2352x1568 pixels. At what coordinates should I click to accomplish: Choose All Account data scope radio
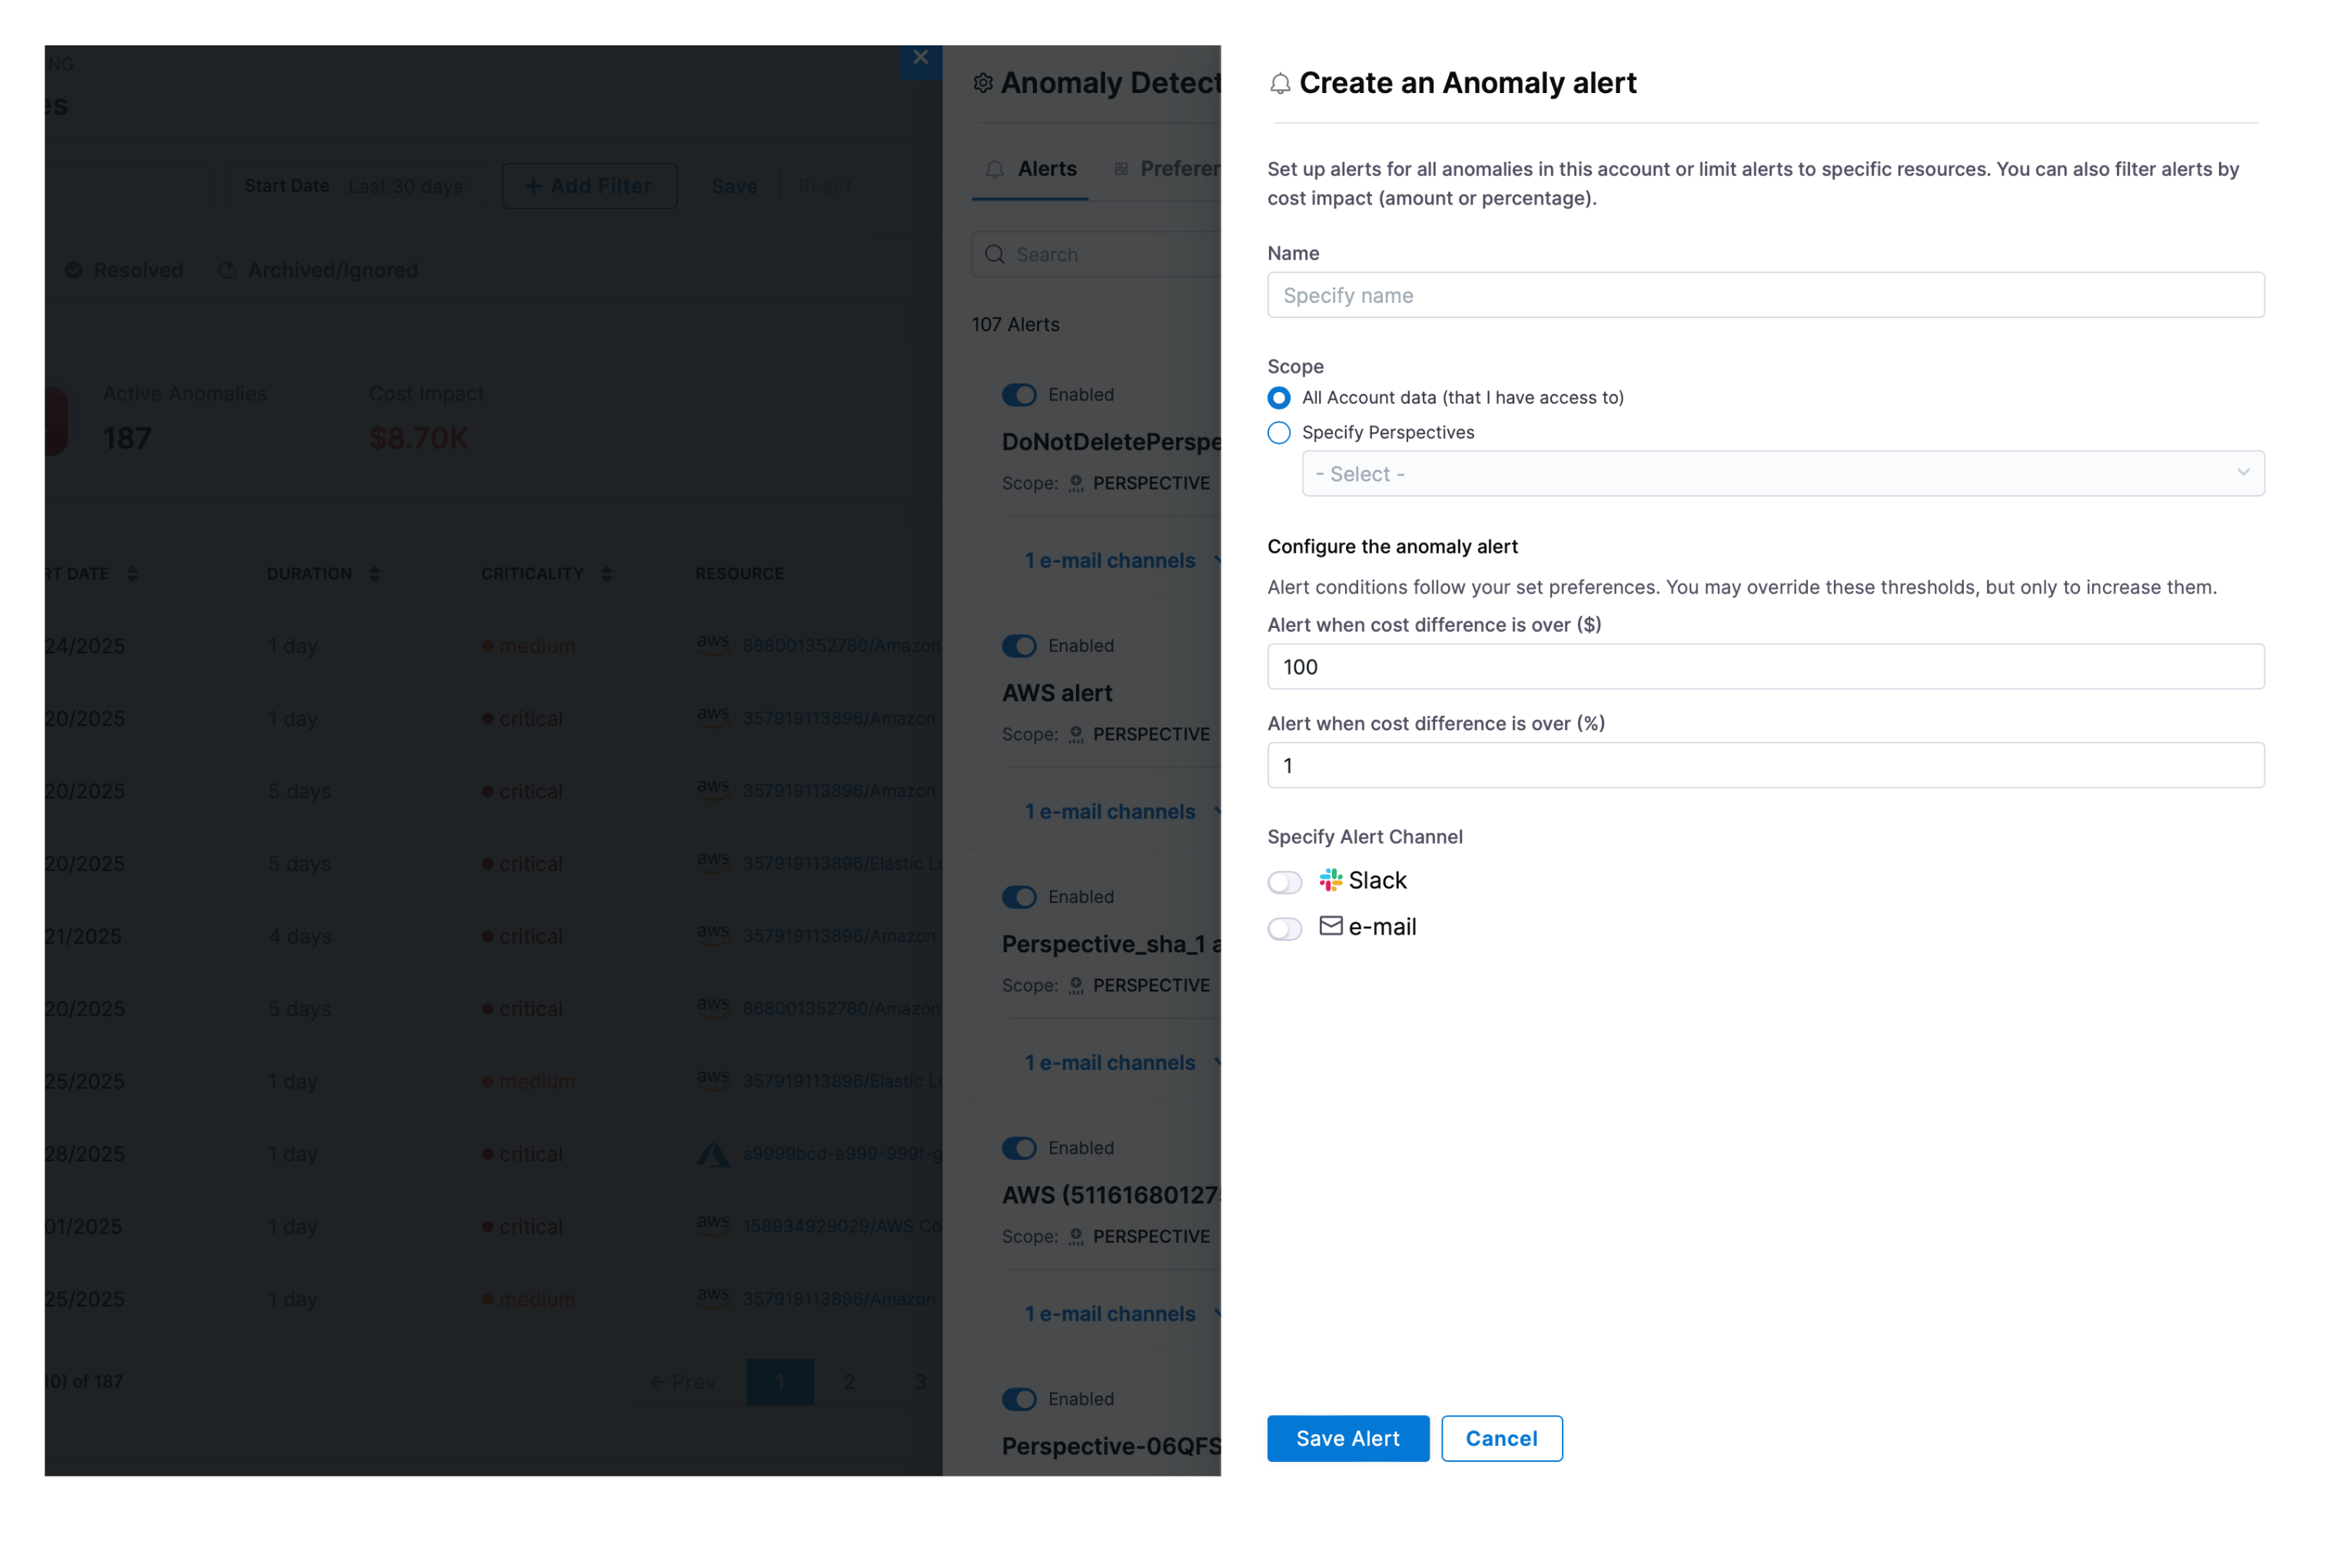coord(1279,398)
